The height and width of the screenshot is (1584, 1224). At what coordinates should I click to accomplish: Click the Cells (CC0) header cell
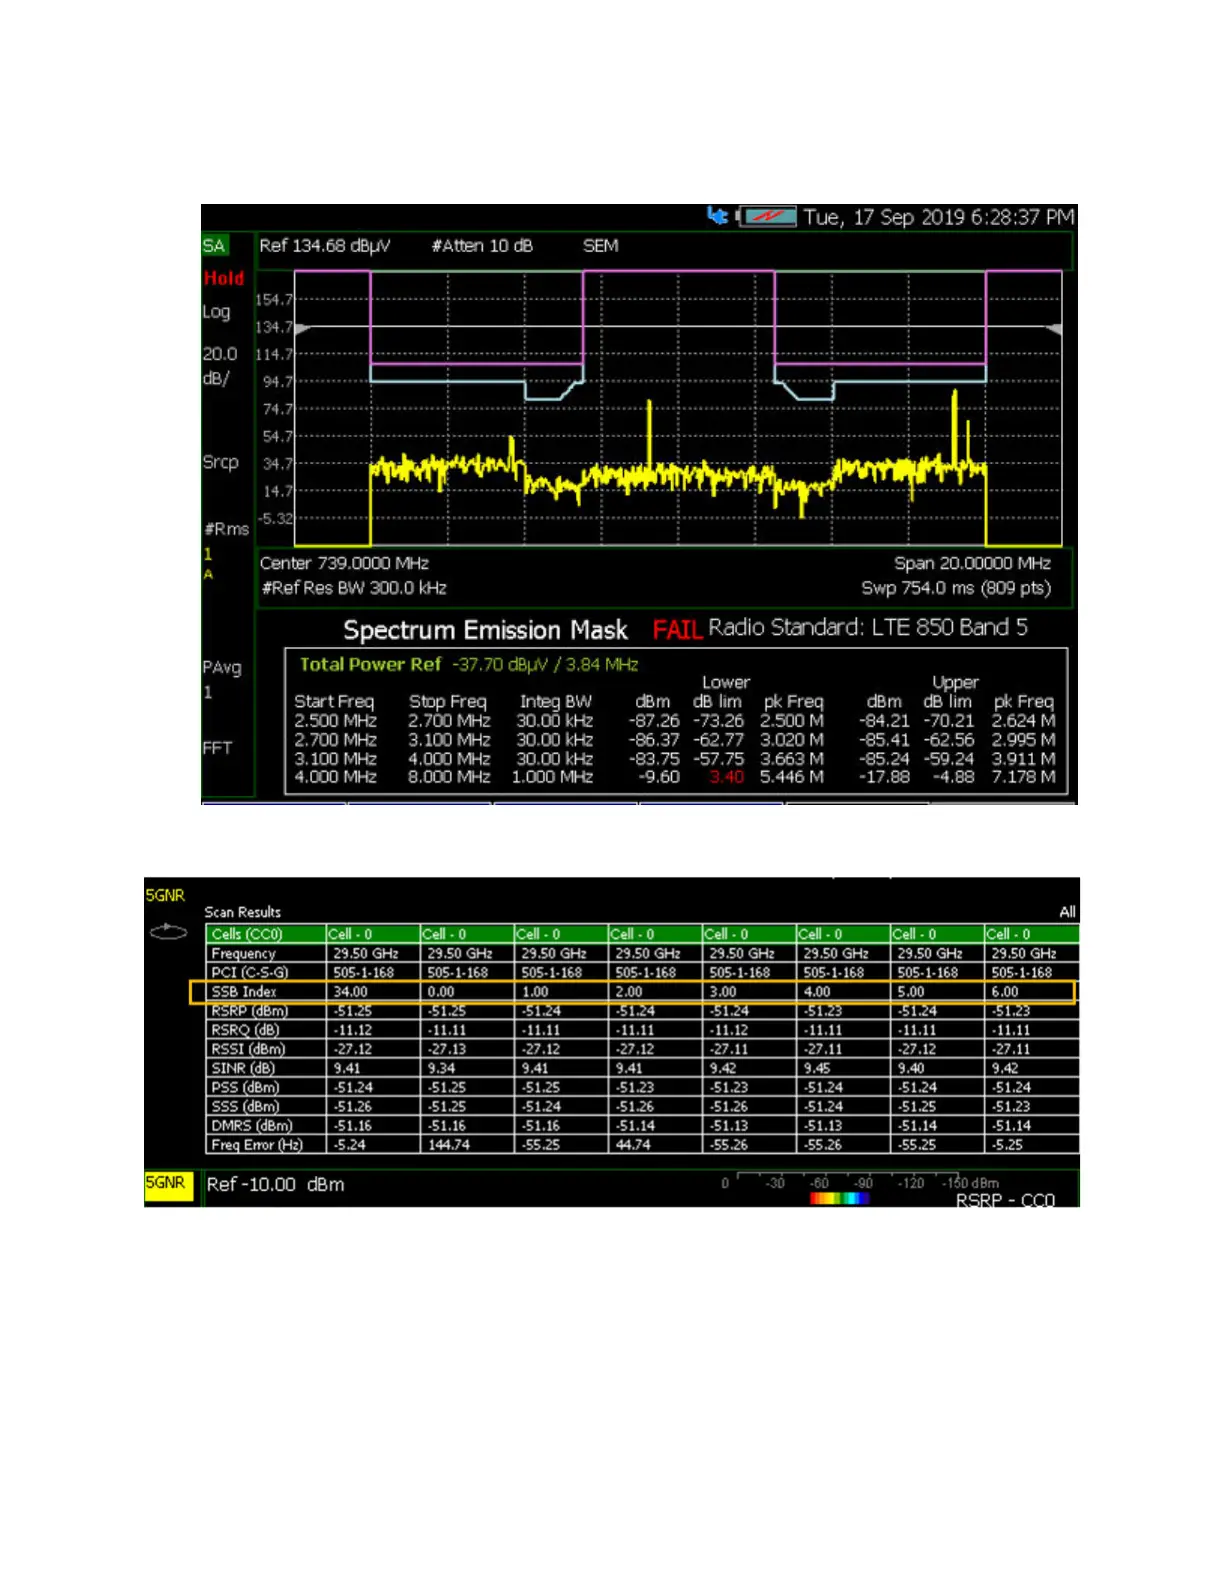267,934
